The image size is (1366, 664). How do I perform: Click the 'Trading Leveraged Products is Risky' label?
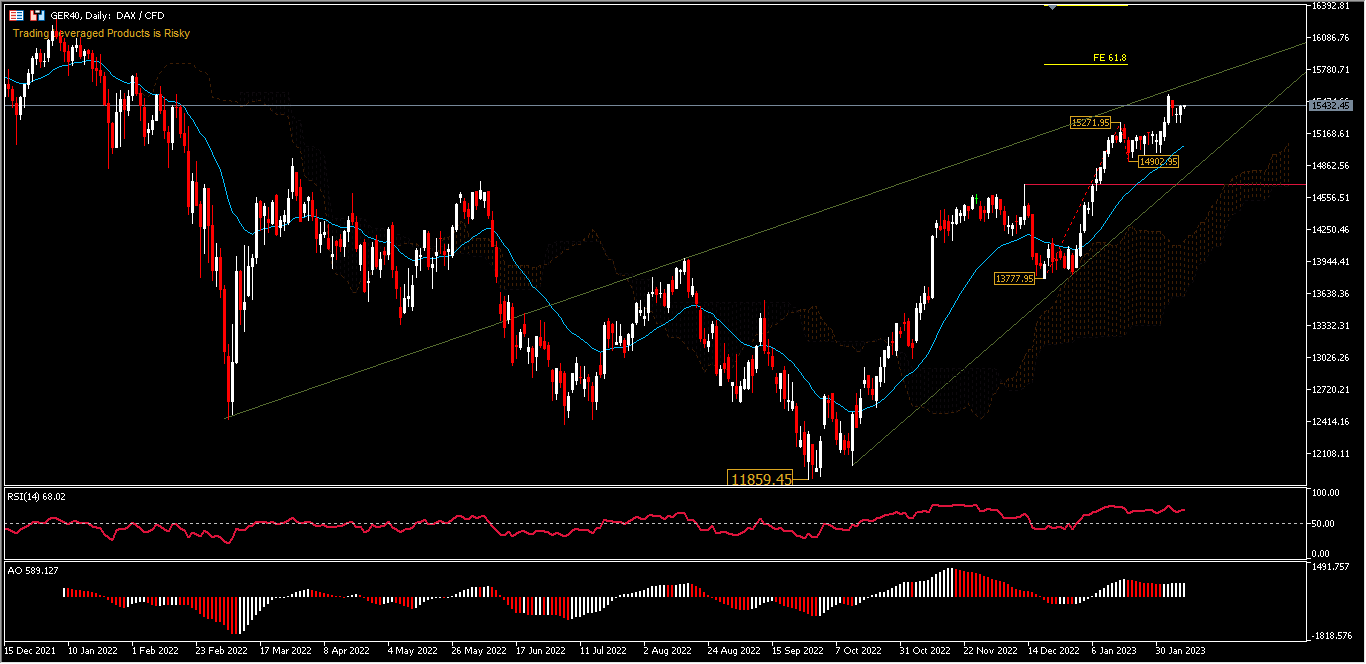pyautogui.click(x=101, y=33)
